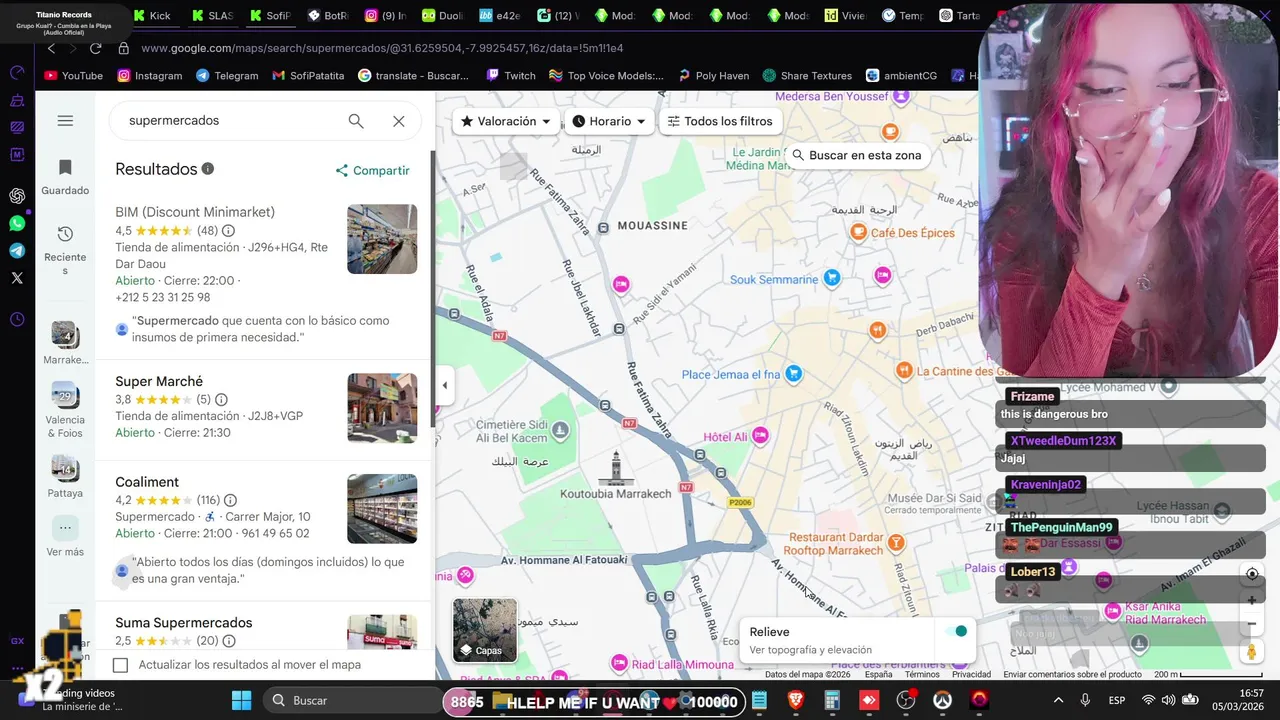
Task: Zoom in the map with plus button
Action: (x=1251, y=601)
